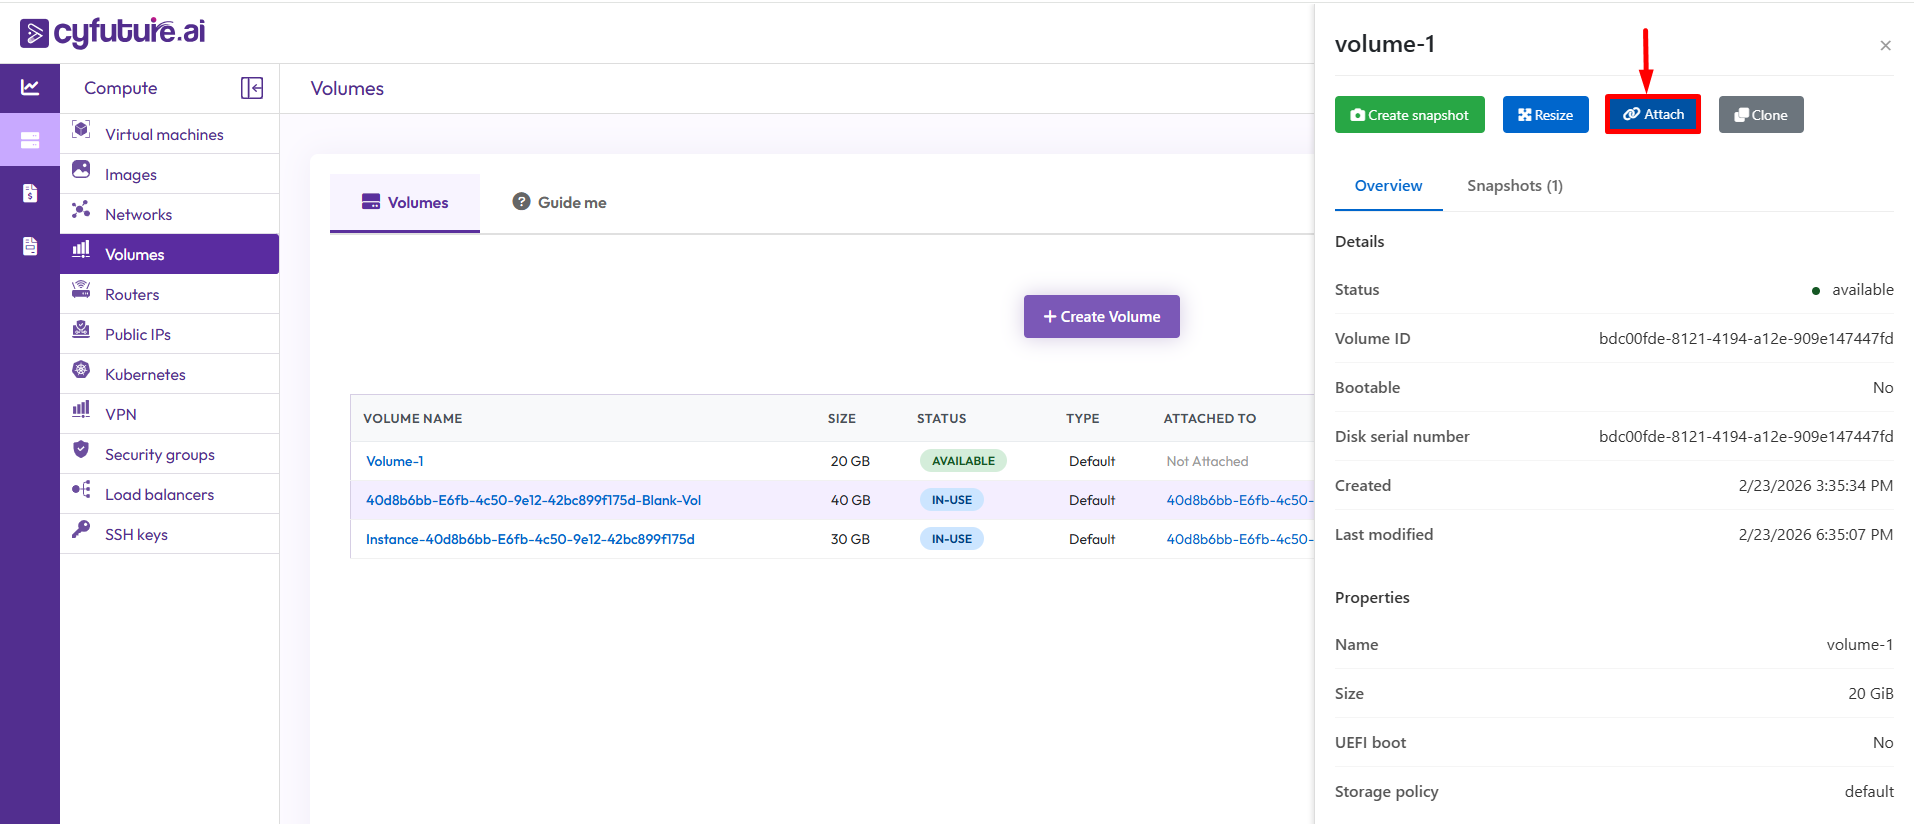This screenshot has height=824, width=1914.
Task: Click the Guide me help tab
Action: (x=560, y=202)
